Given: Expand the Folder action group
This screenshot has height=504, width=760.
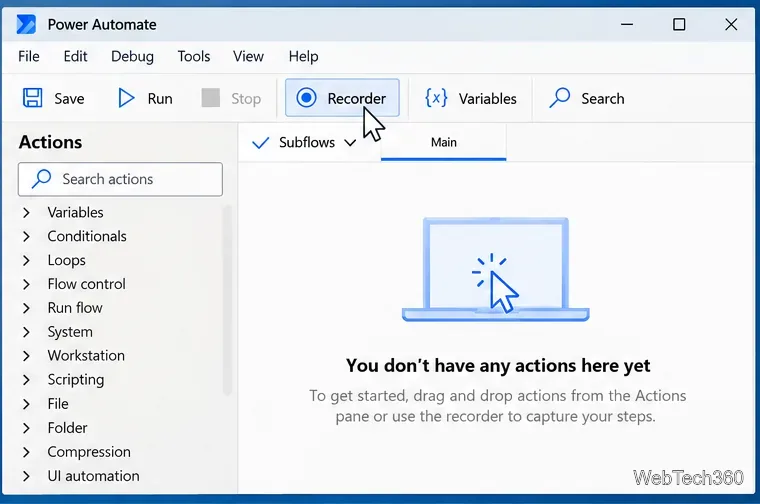Looking at the screenshot, I should point(27,428).
